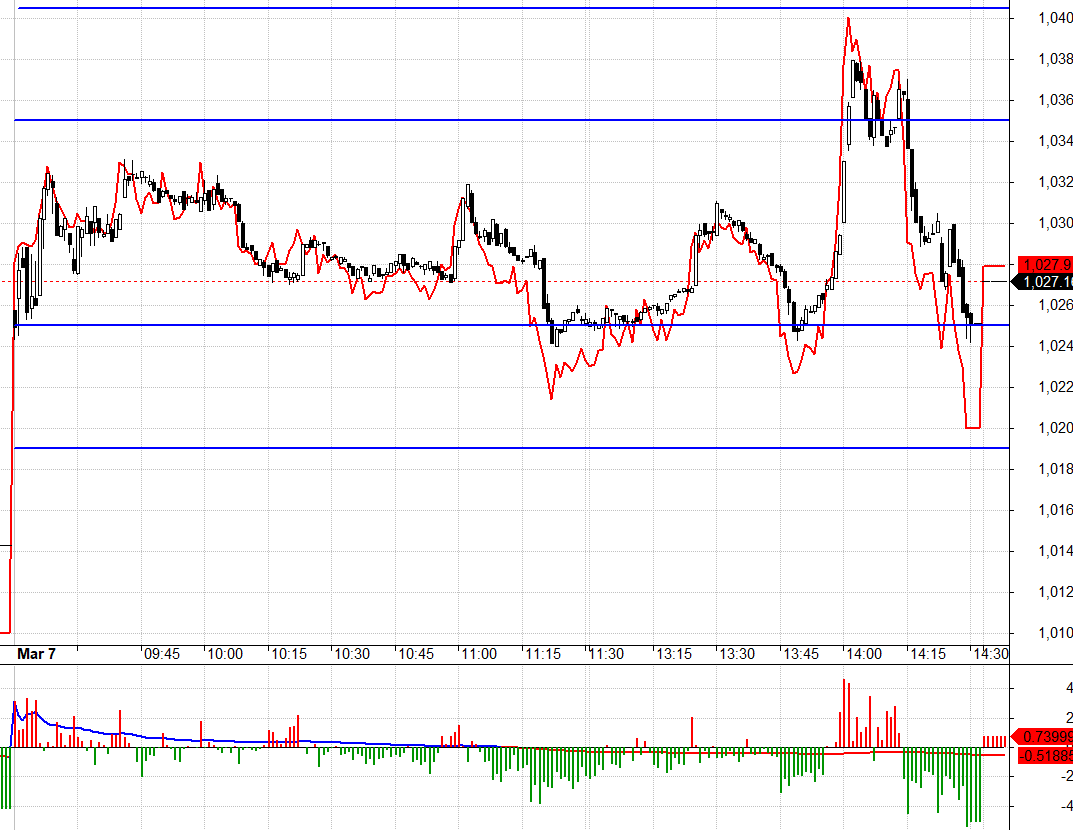Select the 0.5188 indicator value tag
1073x830 pixels.
point(1045,755)
